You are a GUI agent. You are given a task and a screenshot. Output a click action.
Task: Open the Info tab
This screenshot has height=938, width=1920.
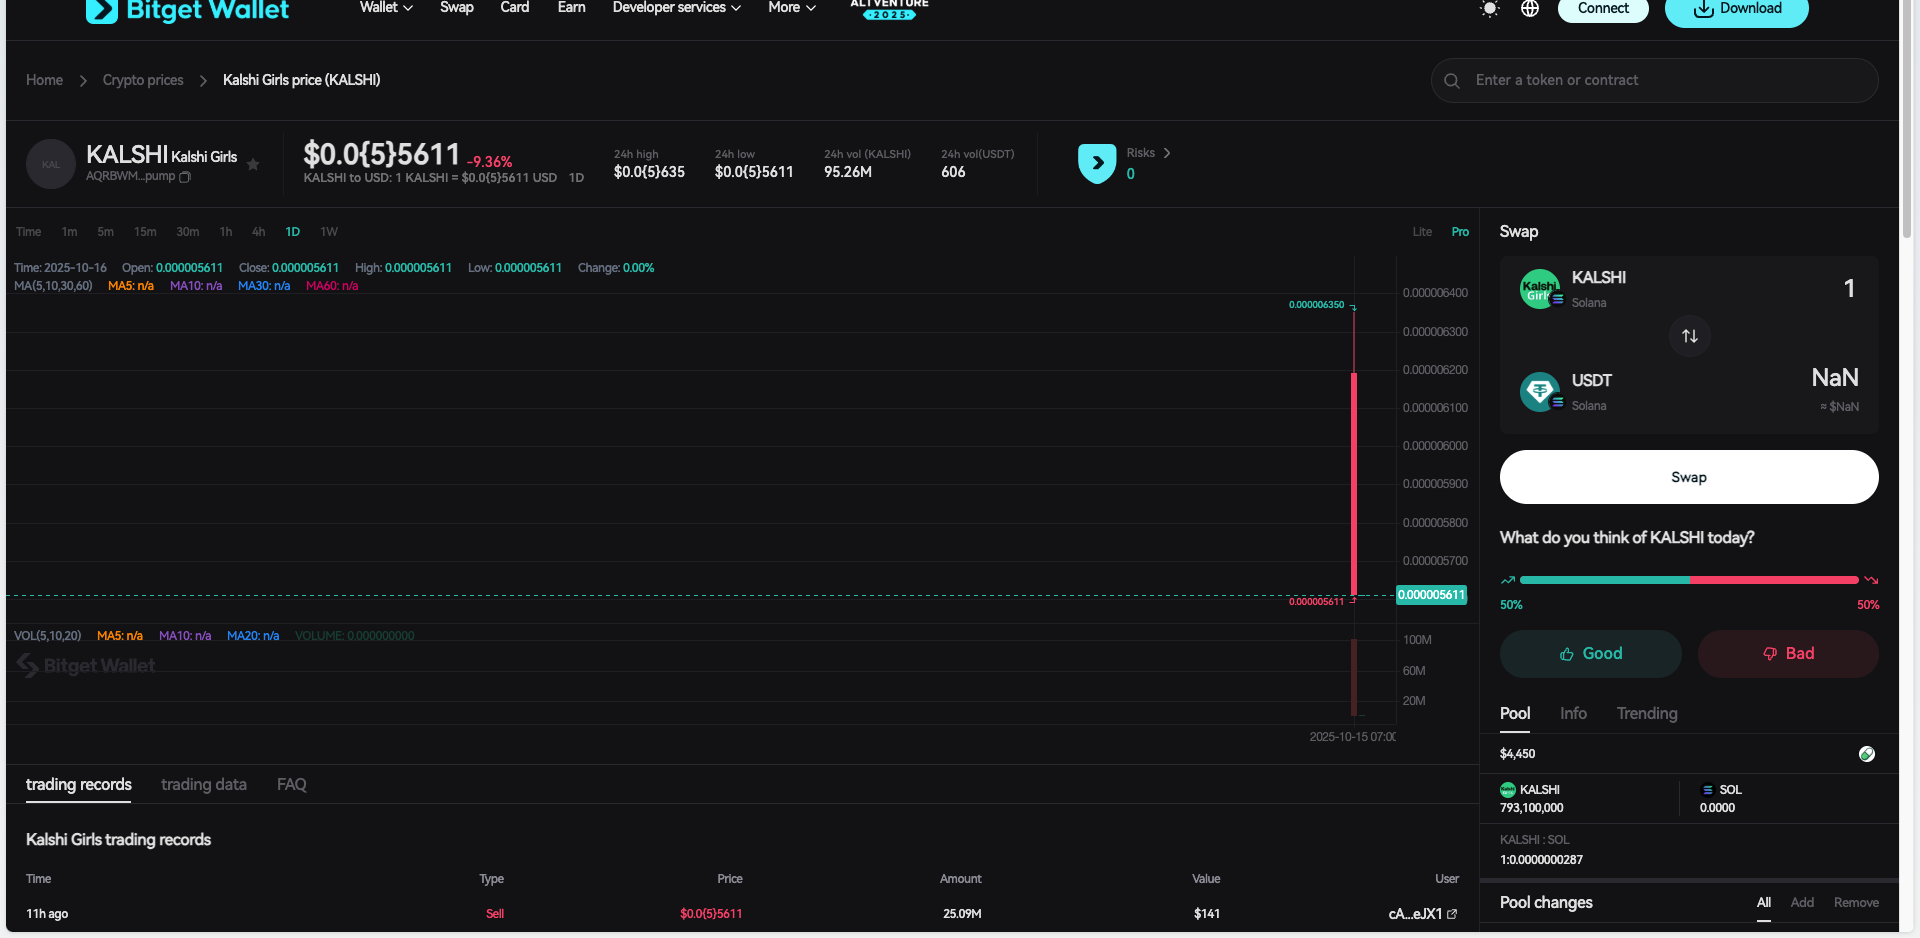1573,714
